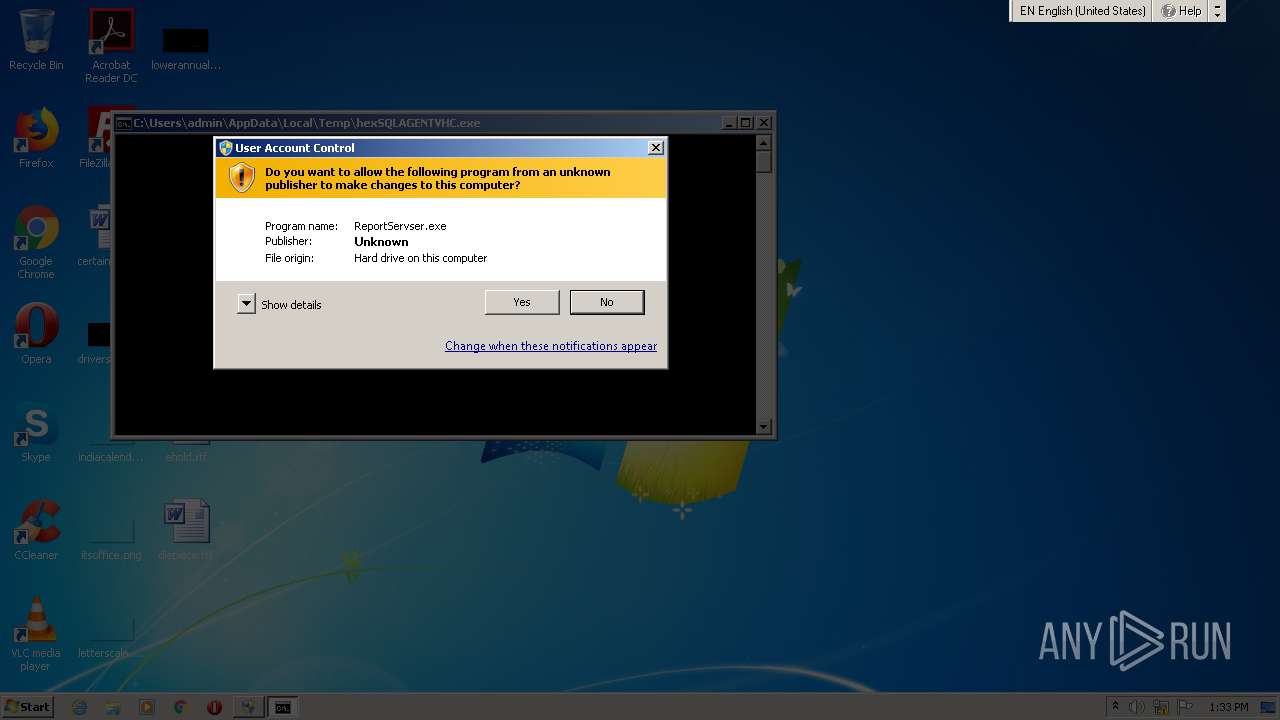
Task: Click No to deny ReportServser.exe changes
Action: (x=607, y=302)
